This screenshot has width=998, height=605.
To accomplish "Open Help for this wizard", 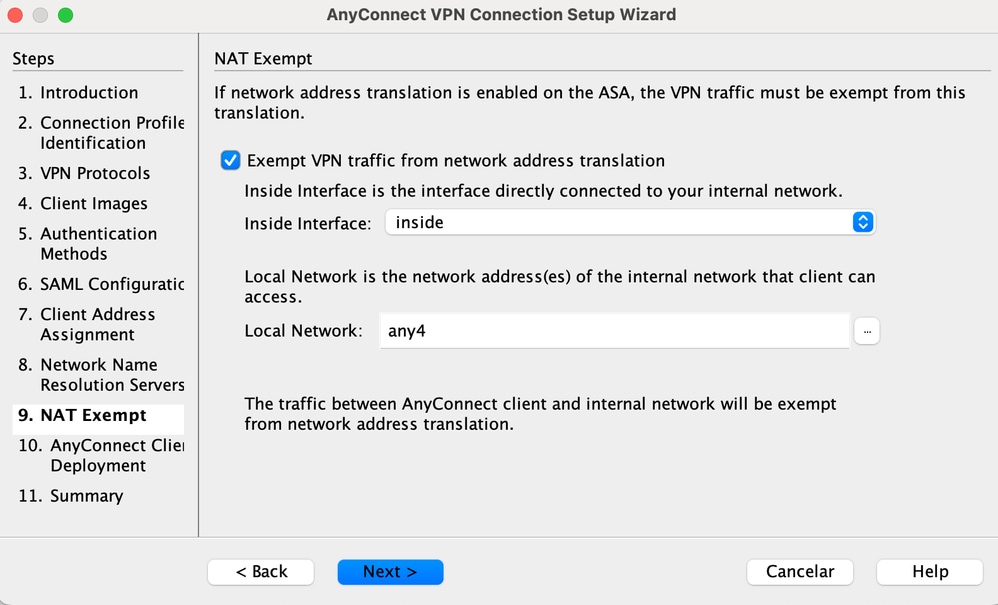I will coord(929,572).
